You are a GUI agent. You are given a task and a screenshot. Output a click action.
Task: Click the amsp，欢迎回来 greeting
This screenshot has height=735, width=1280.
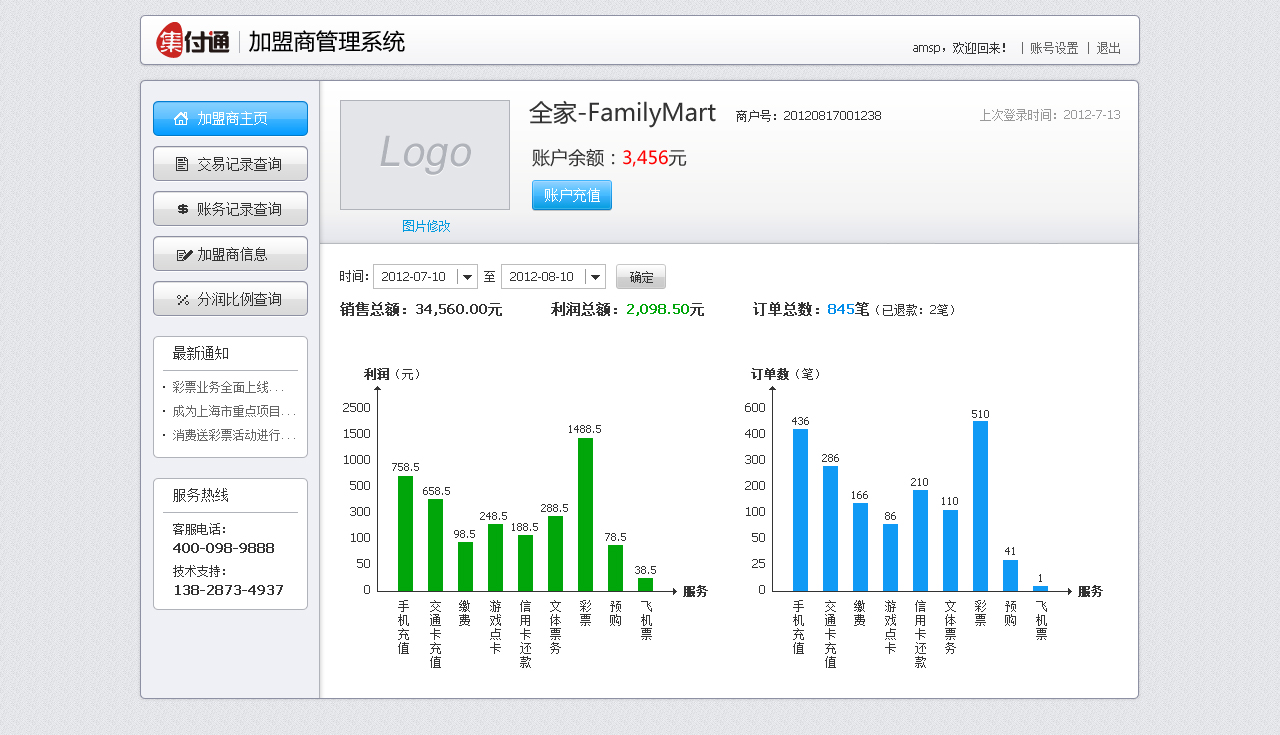(x=960, y=48)
